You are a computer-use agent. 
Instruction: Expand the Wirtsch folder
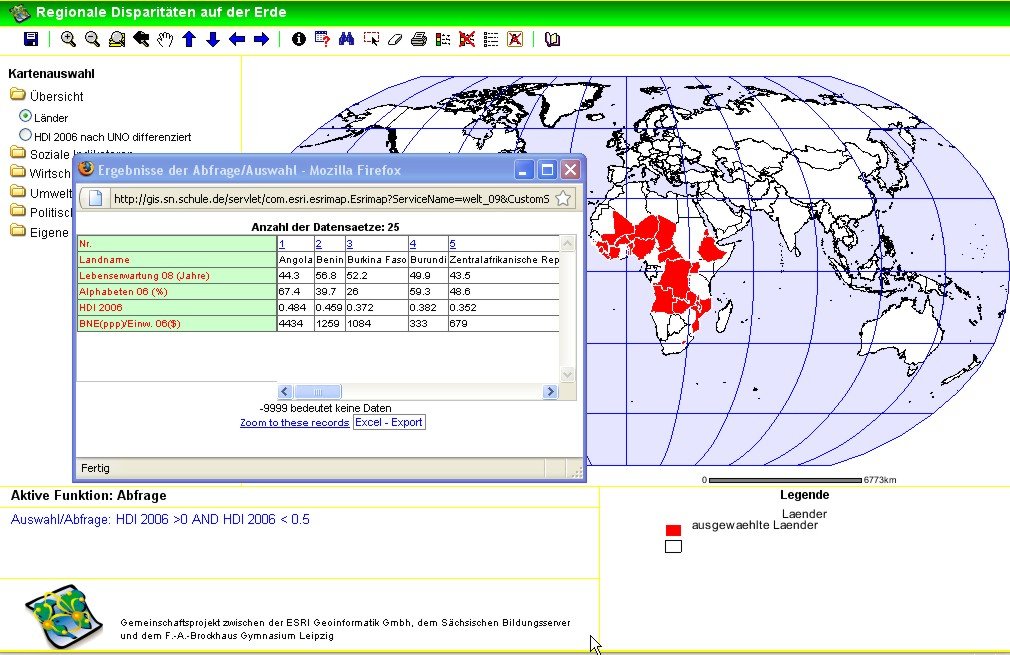(17, 172)
